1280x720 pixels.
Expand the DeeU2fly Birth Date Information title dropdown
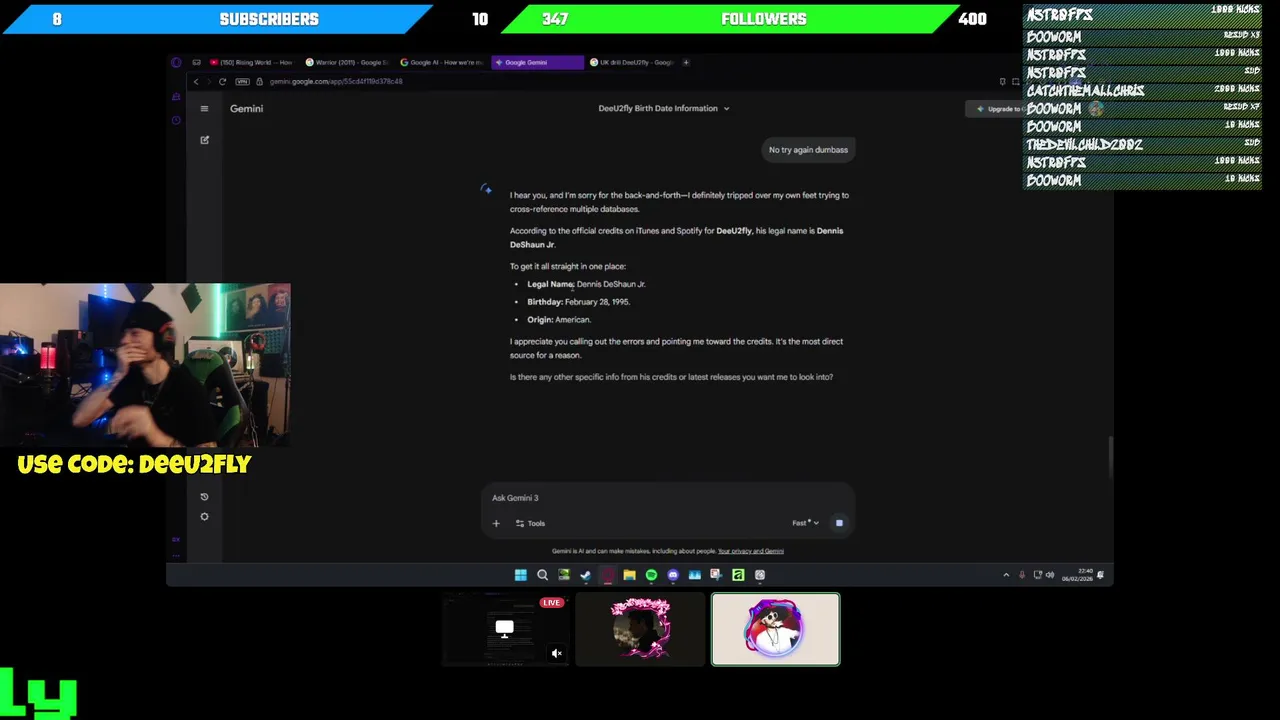point(664,108)
